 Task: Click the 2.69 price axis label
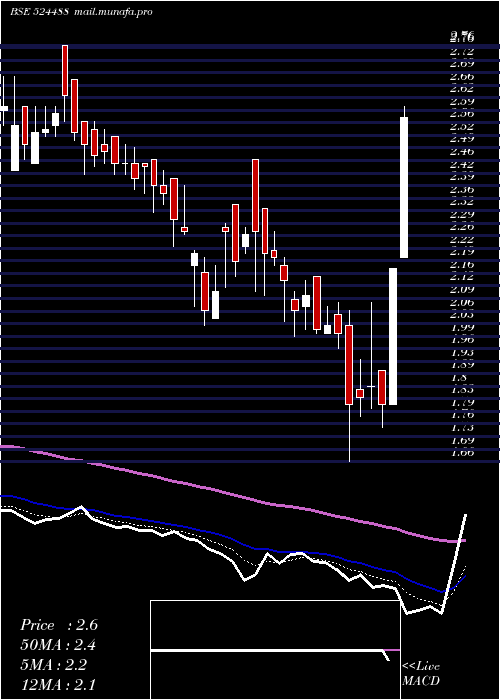coord(462,64)
